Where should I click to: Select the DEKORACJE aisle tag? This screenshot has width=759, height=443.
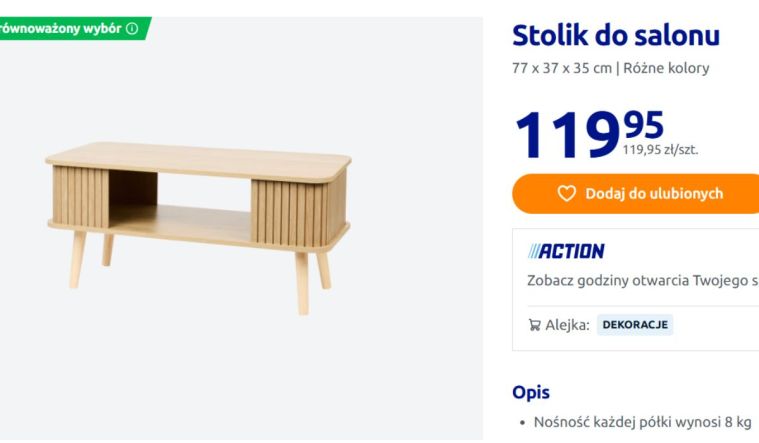tap(635, 325)
